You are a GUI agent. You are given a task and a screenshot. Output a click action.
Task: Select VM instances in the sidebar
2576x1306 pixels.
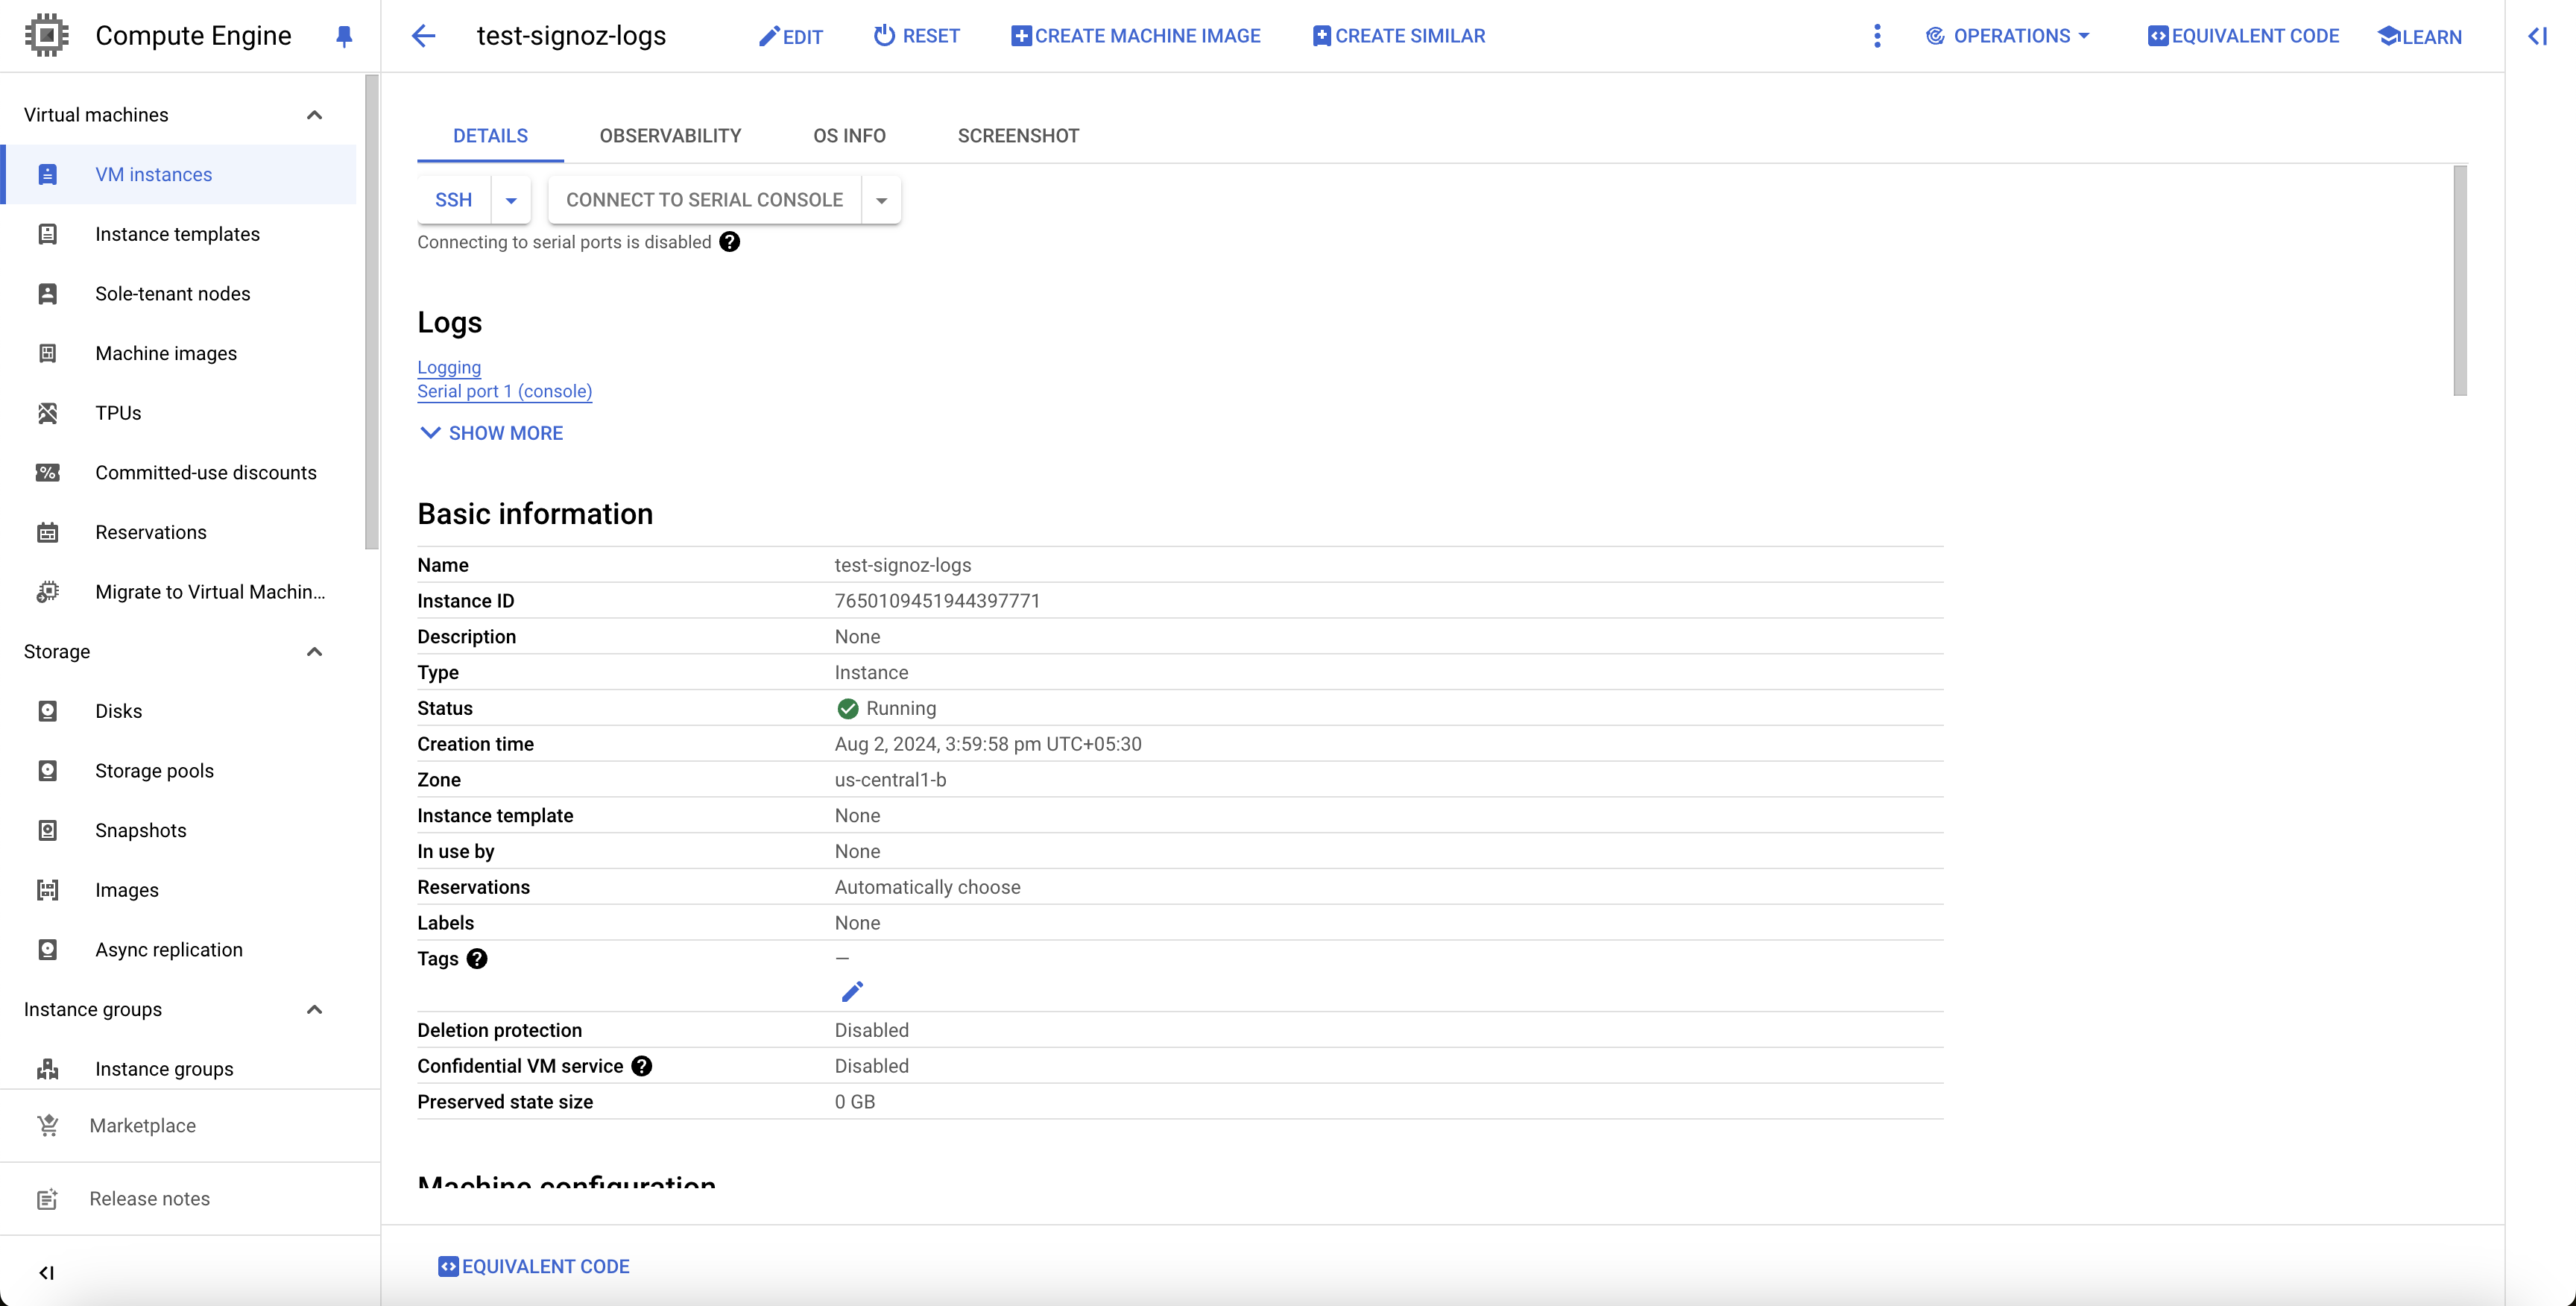[180, 174]
